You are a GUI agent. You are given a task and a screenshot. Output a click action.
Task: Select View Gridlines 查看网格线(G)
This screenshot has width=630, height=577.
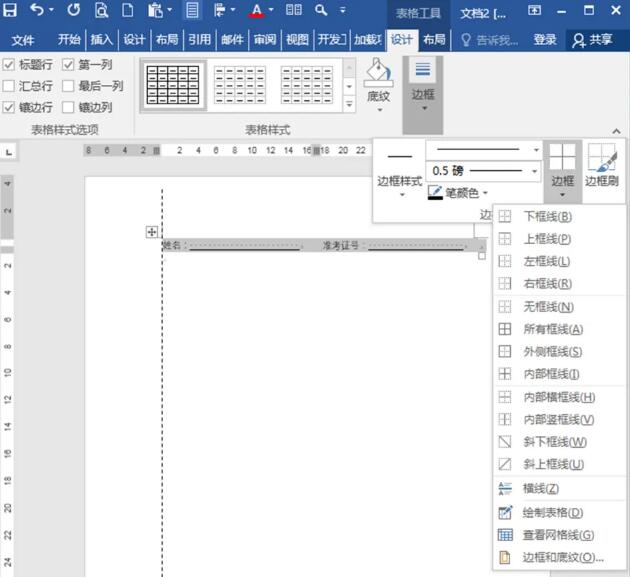(559, 535)
